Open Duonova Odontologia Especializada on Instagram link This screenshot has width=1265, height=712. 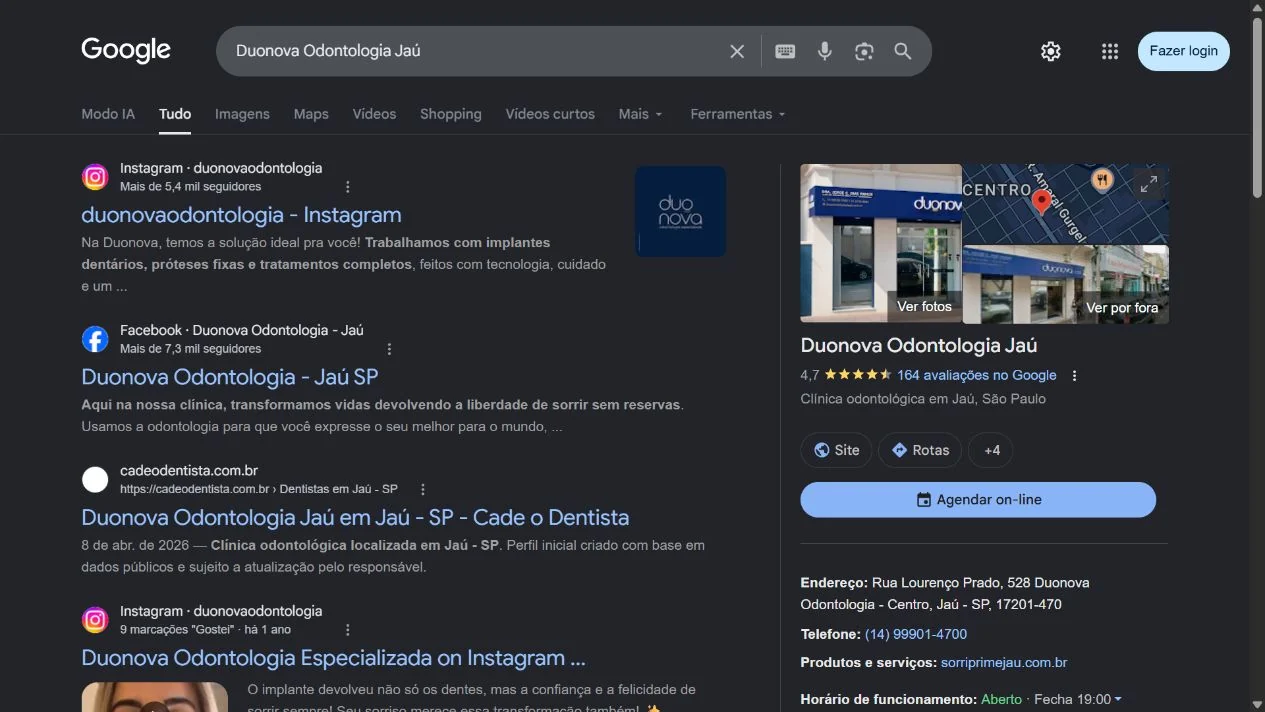point(333,658)
